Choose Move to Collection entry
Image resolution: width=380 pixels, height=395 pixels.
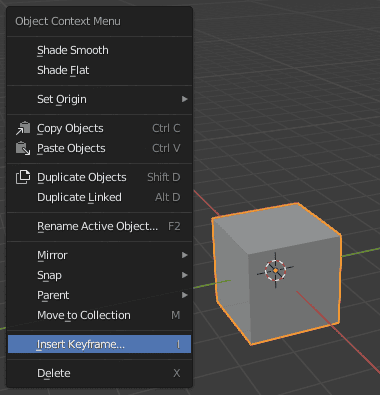click(99, 315)
